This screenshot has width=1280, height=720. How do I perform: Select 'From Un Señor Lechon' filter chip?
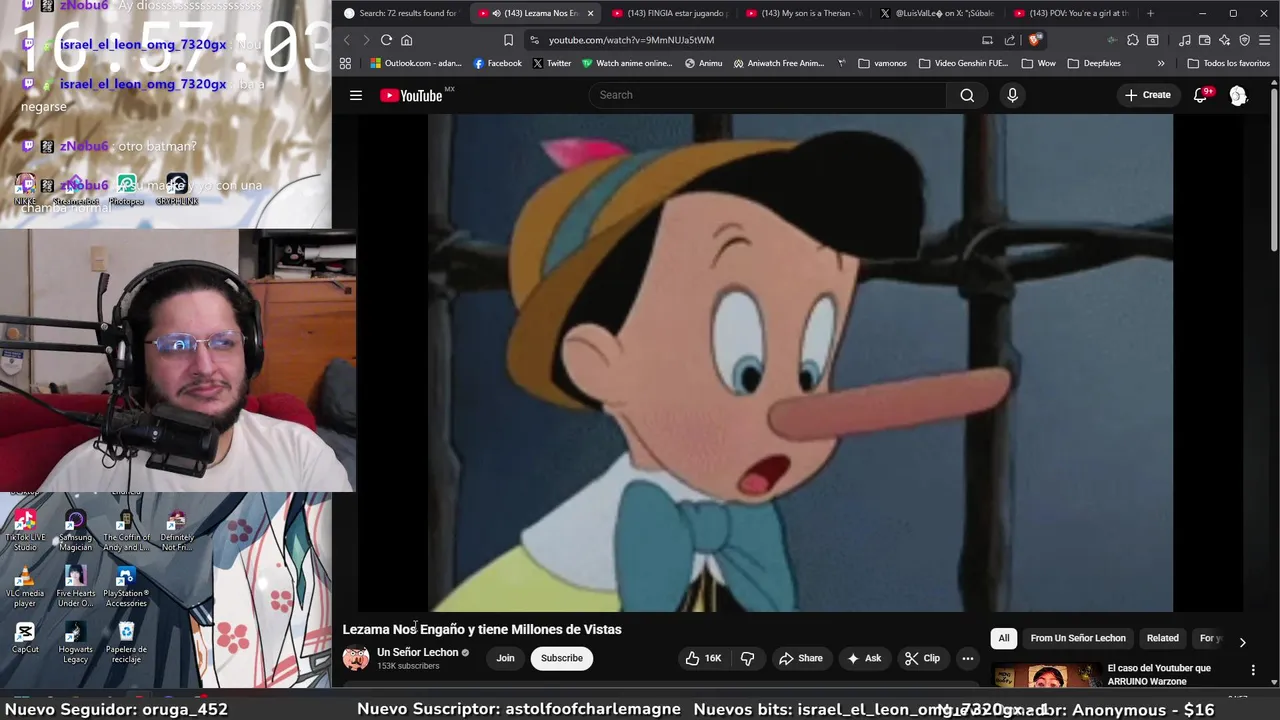[x=1078, y=638]
